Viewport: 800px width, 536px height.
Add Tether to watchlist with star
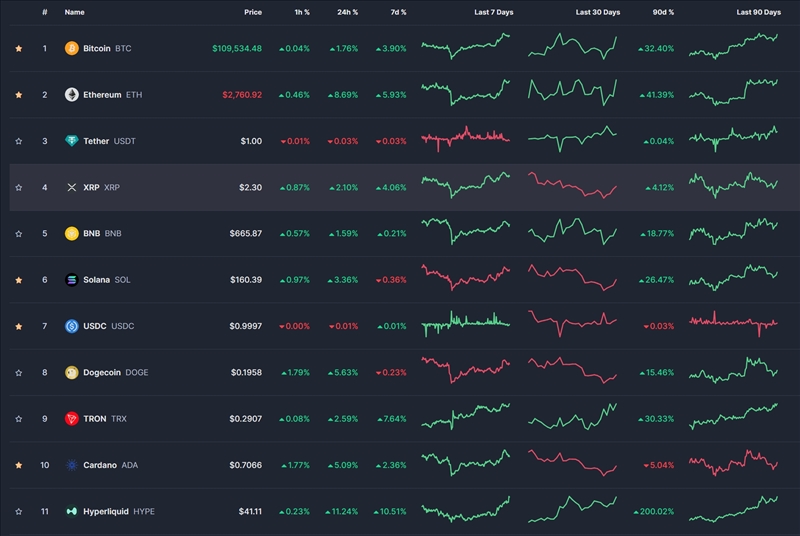pos(19,141)
